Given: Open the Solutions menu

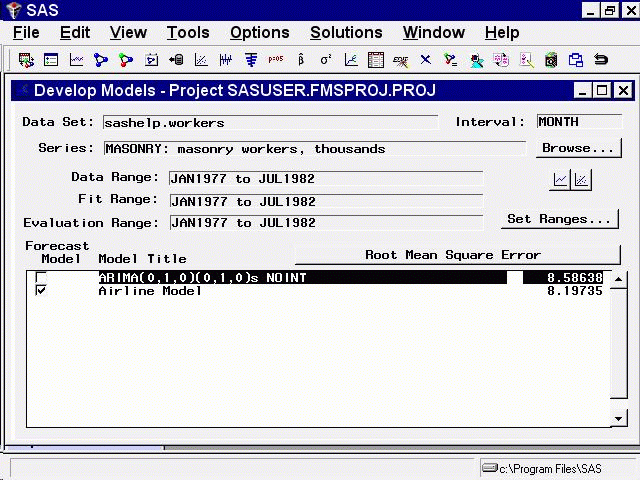Looking at the screenshot, I should click(x=346, y=33).
